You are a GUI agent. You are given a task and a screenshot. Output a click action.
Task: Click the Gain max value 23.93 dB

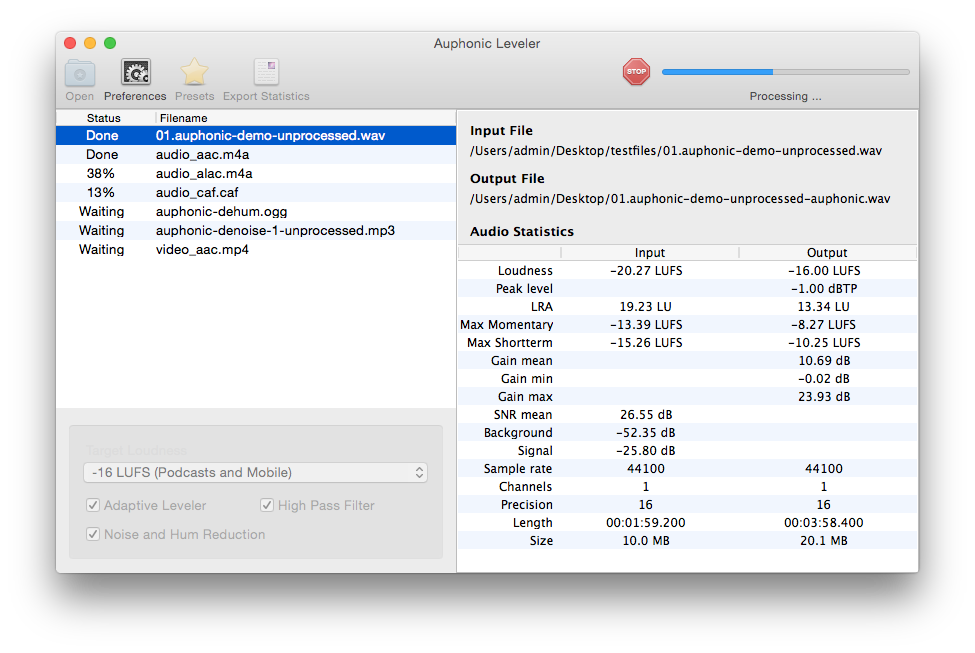tap(824, 397)
